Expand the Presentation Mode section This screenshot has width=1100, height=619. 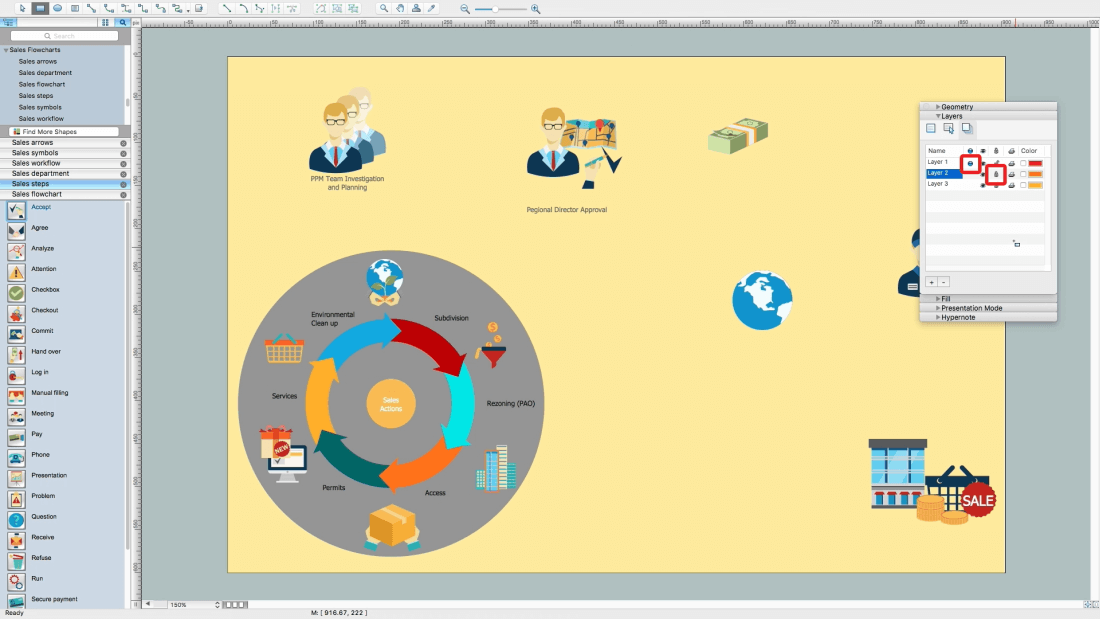point(938,307)
